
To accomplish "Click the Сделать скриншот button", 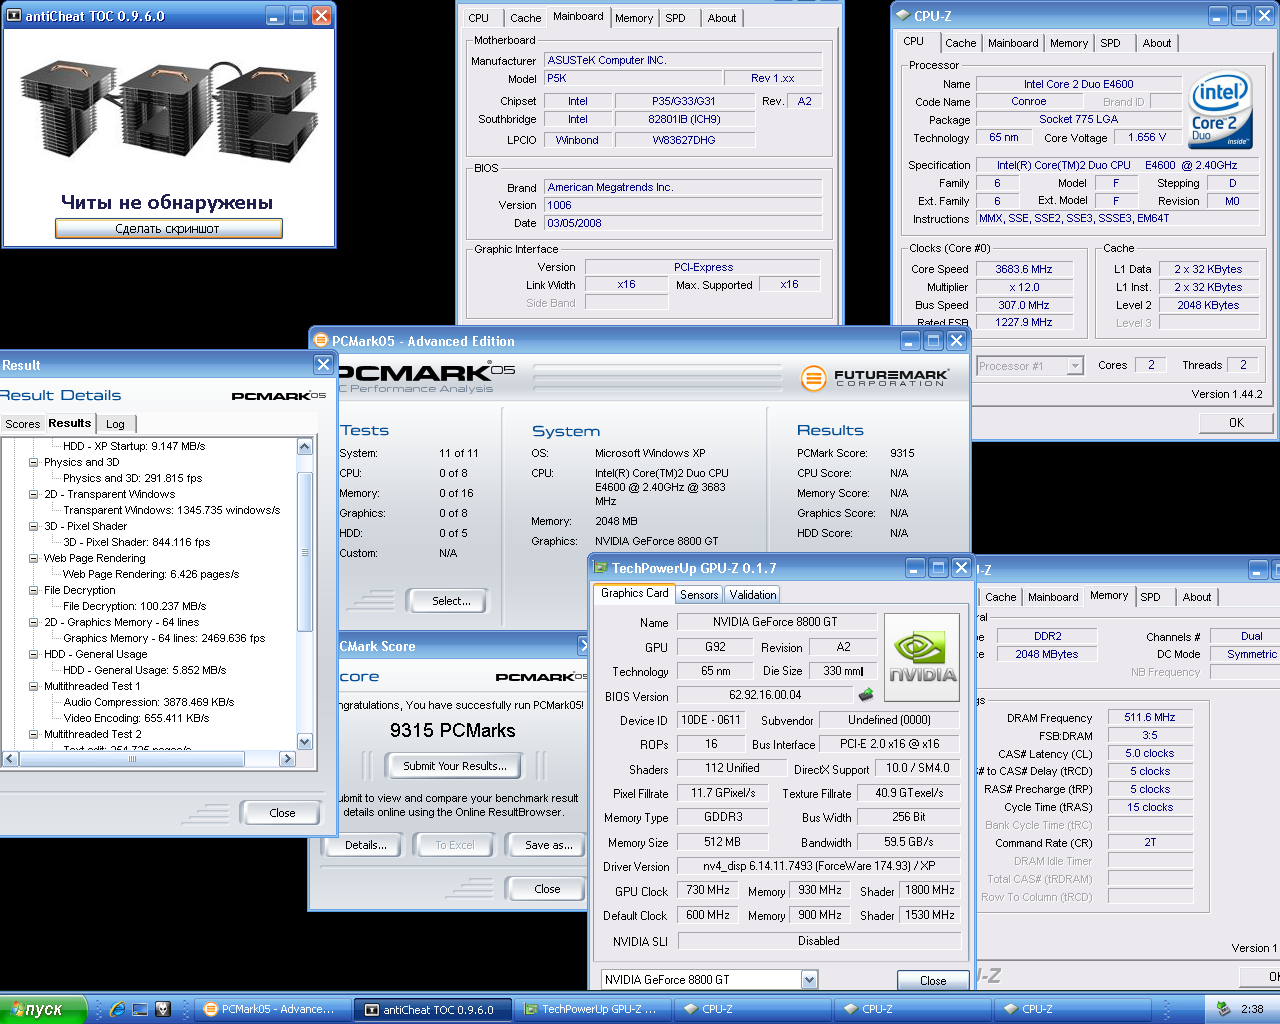I will [168, 228].
